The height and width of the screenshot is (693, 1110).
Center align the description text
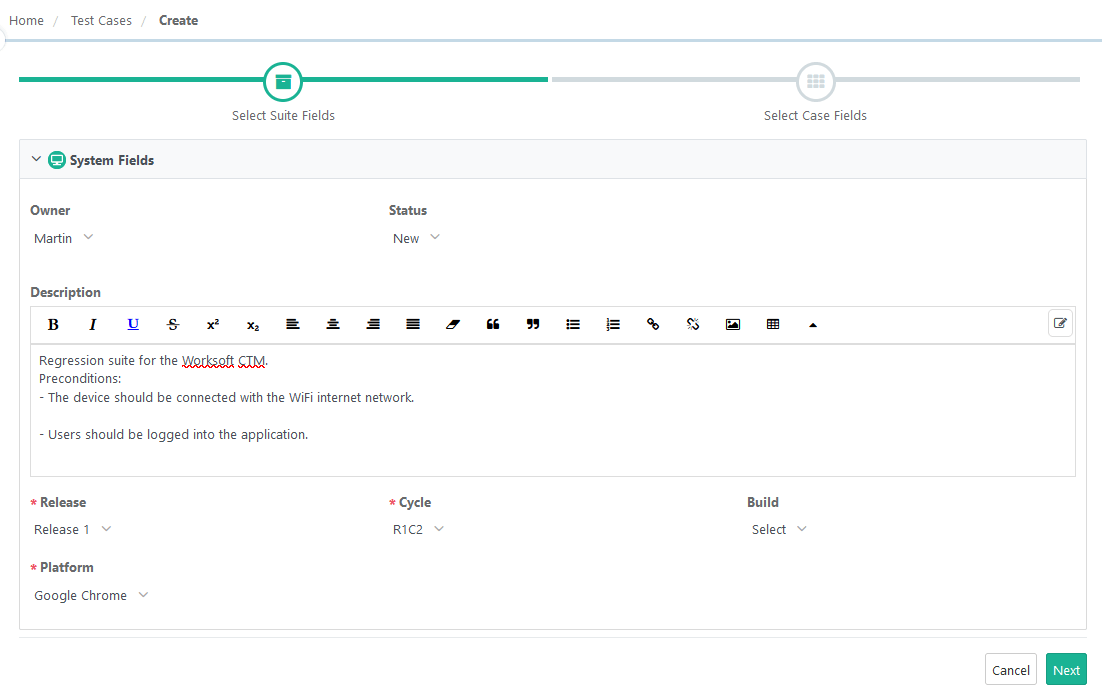click(333, 325)
